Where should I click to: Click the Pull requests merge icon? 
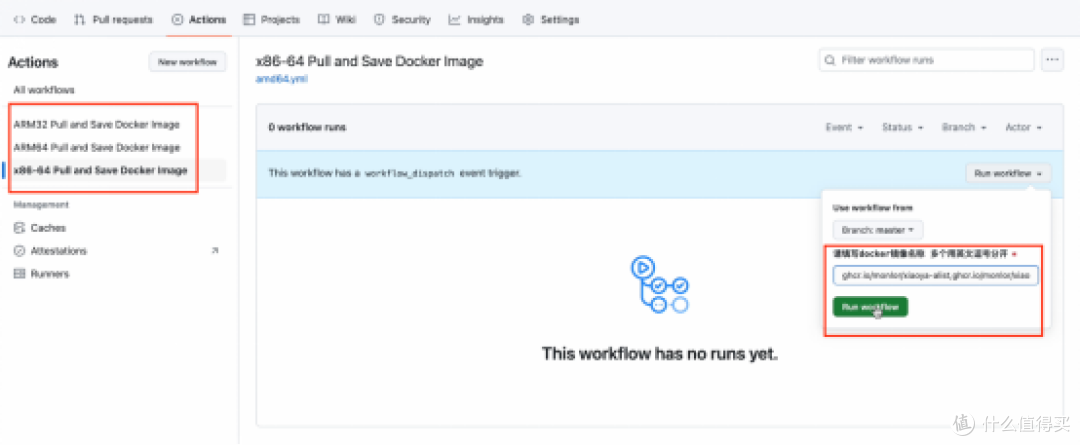79,20
